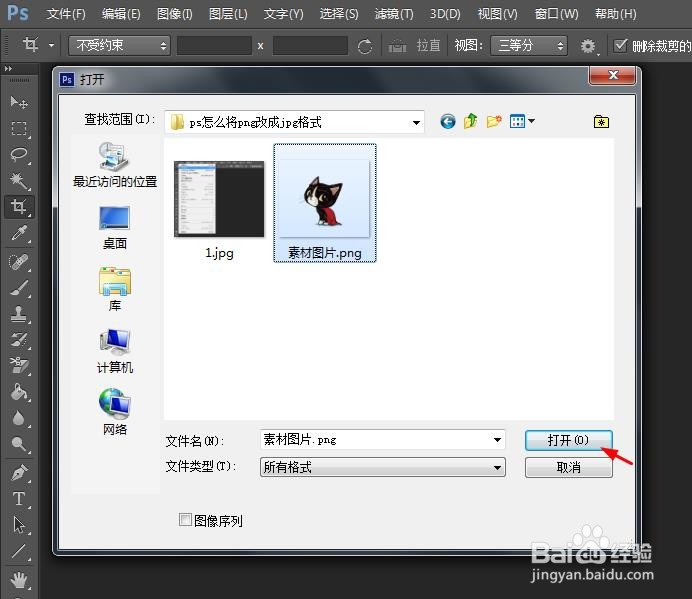692x599 pixels.
Task: Open the 图层(L) menu
Action: coord(228,14)
